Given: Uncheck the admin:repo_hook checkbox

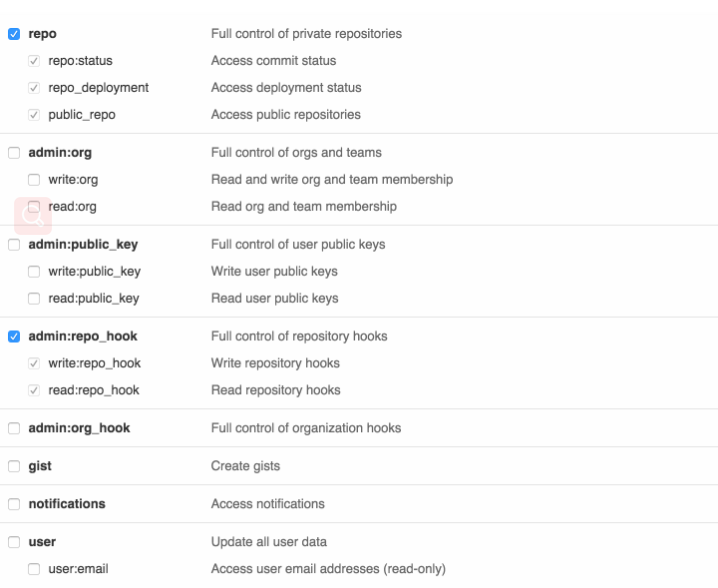Looking at the screenshot, I should coord(13,337).
